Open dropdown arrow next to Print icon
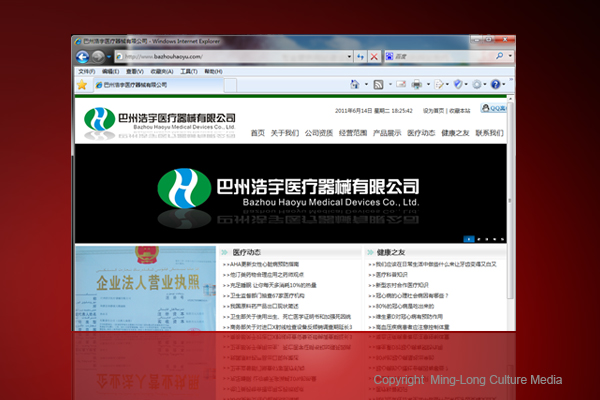 tap(428, 84)
